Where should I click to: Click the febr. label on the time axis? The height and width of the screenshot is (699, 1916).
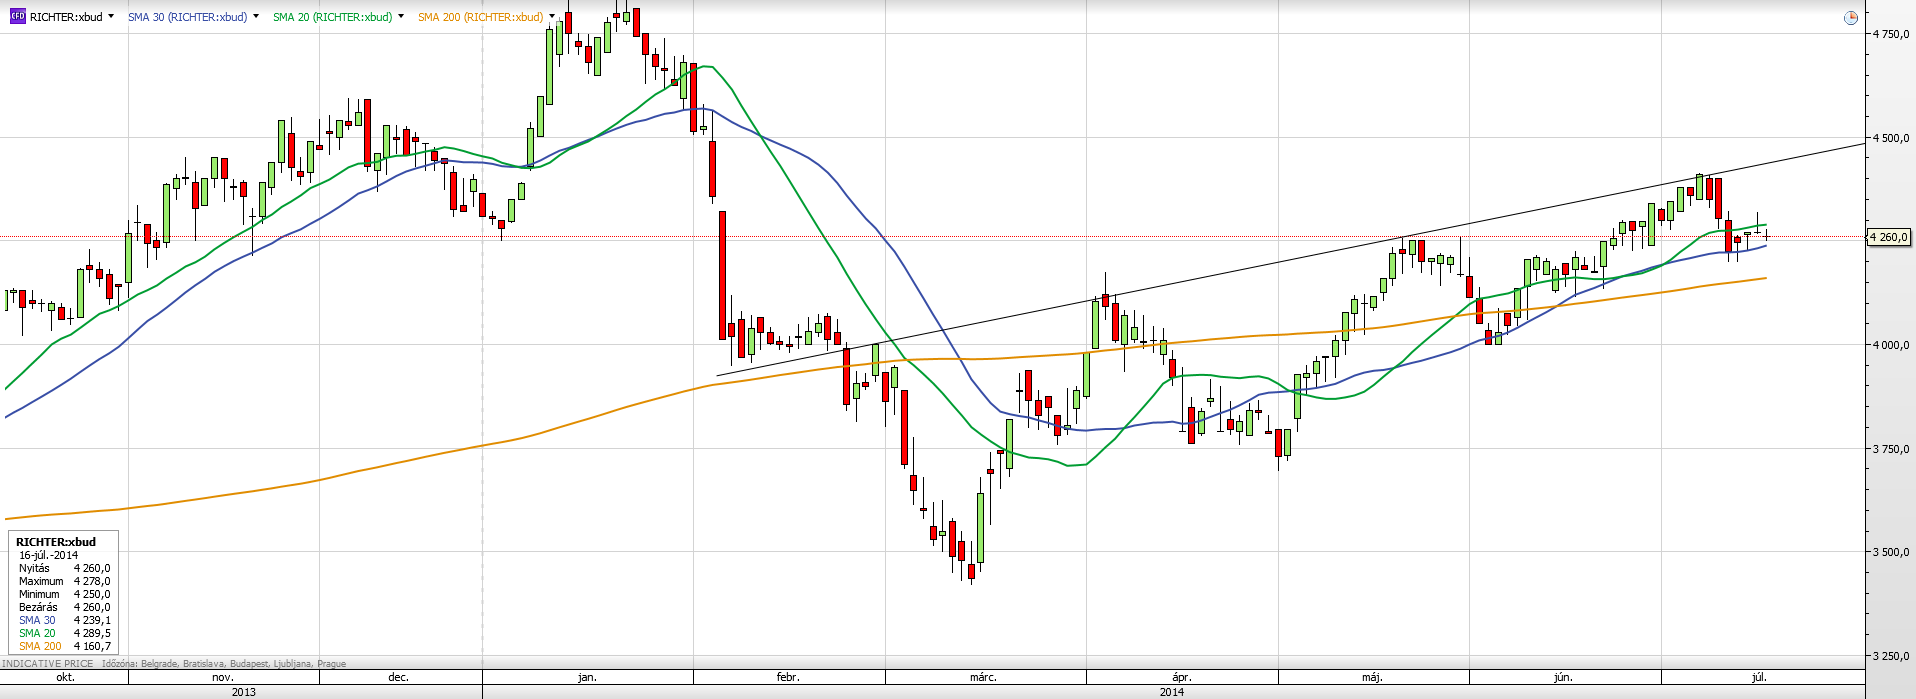coord(788,677)
